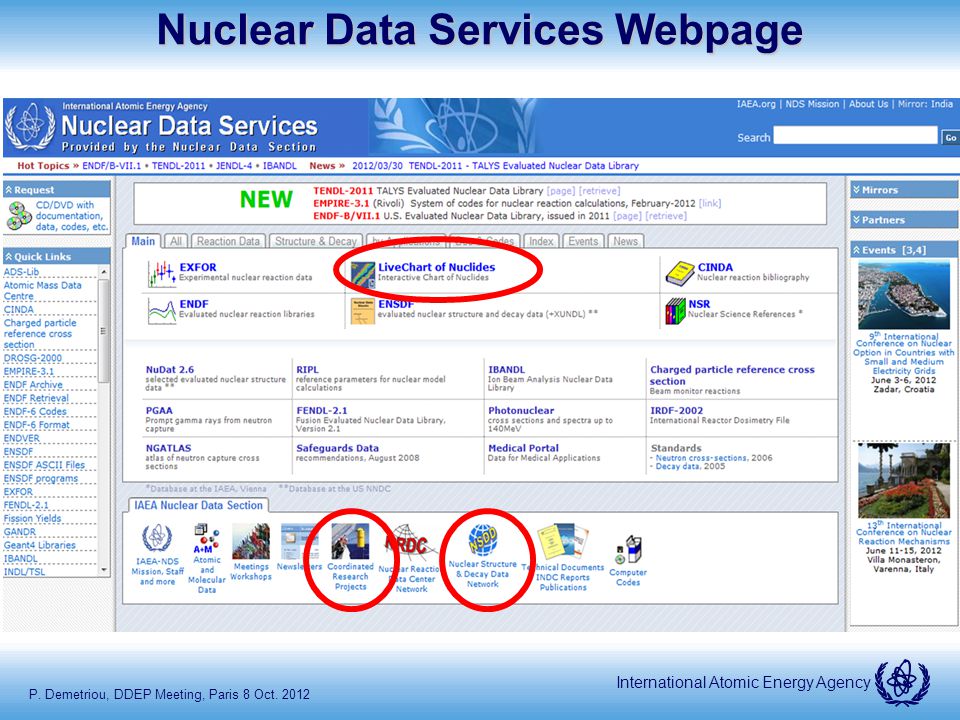Open the Medical Portal link
The width and height of the screenshot is (960, 720).
click(x=523, y=448)
